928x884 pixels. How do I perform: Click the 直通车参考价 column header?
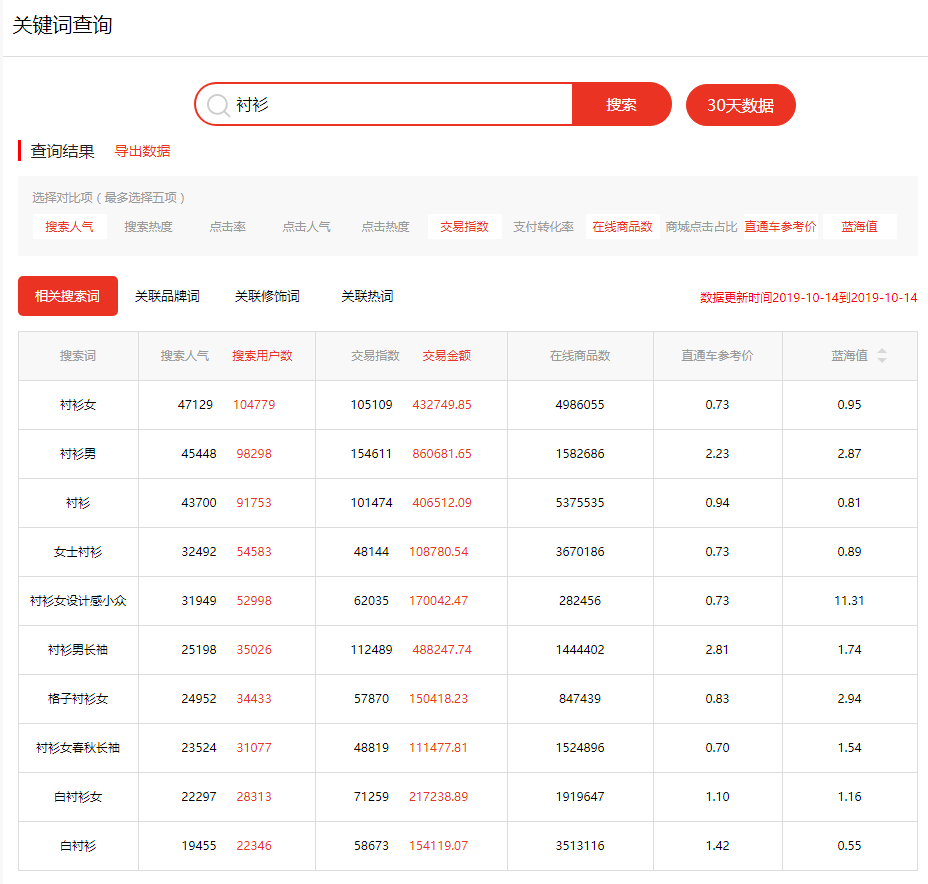pos(717,356)
